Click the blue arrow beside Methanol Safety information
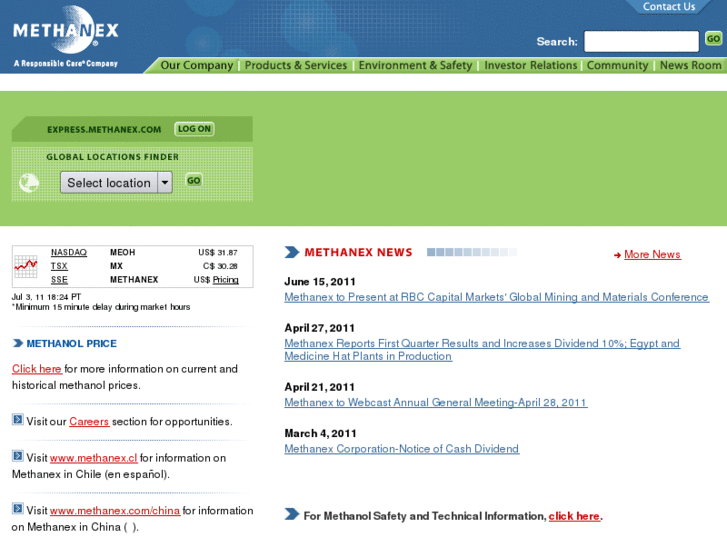 (292, 514)
